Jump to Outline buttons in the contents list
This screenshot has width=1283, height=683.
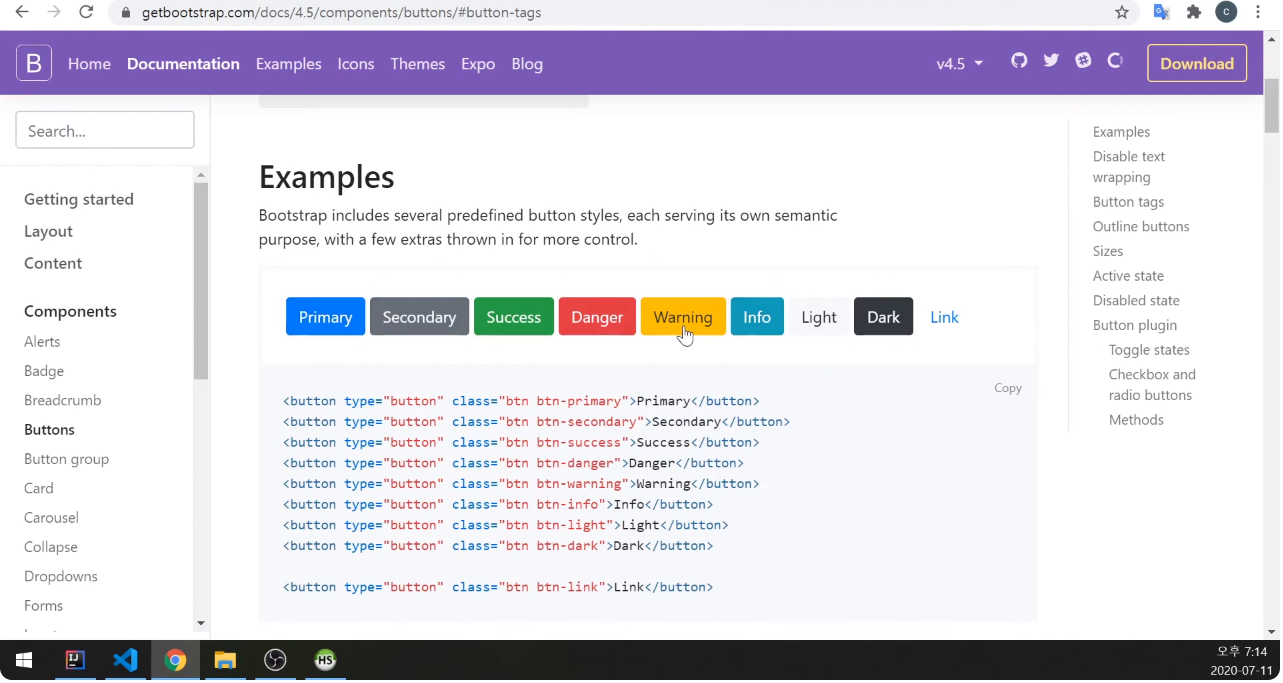click(1141, 226)
